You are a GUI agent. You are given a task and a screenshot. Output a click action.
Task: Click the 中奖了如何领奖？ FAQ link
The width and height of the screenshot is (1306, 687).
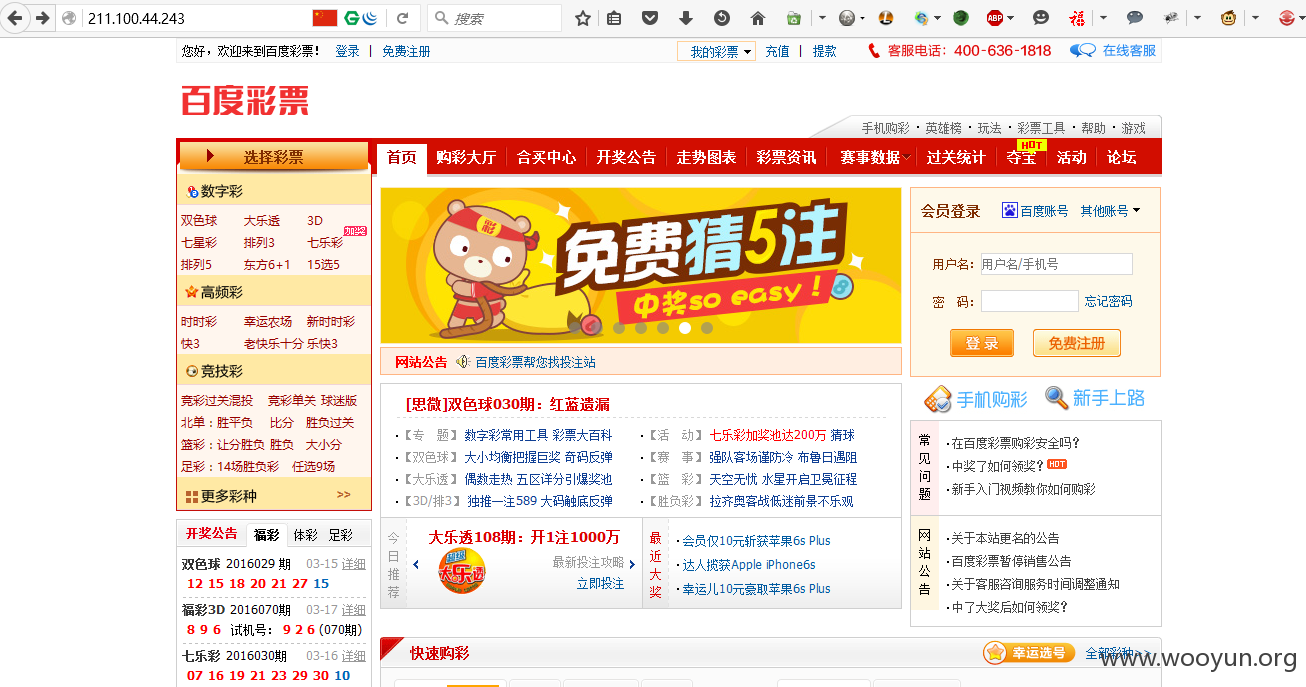(x=998, y=466)
